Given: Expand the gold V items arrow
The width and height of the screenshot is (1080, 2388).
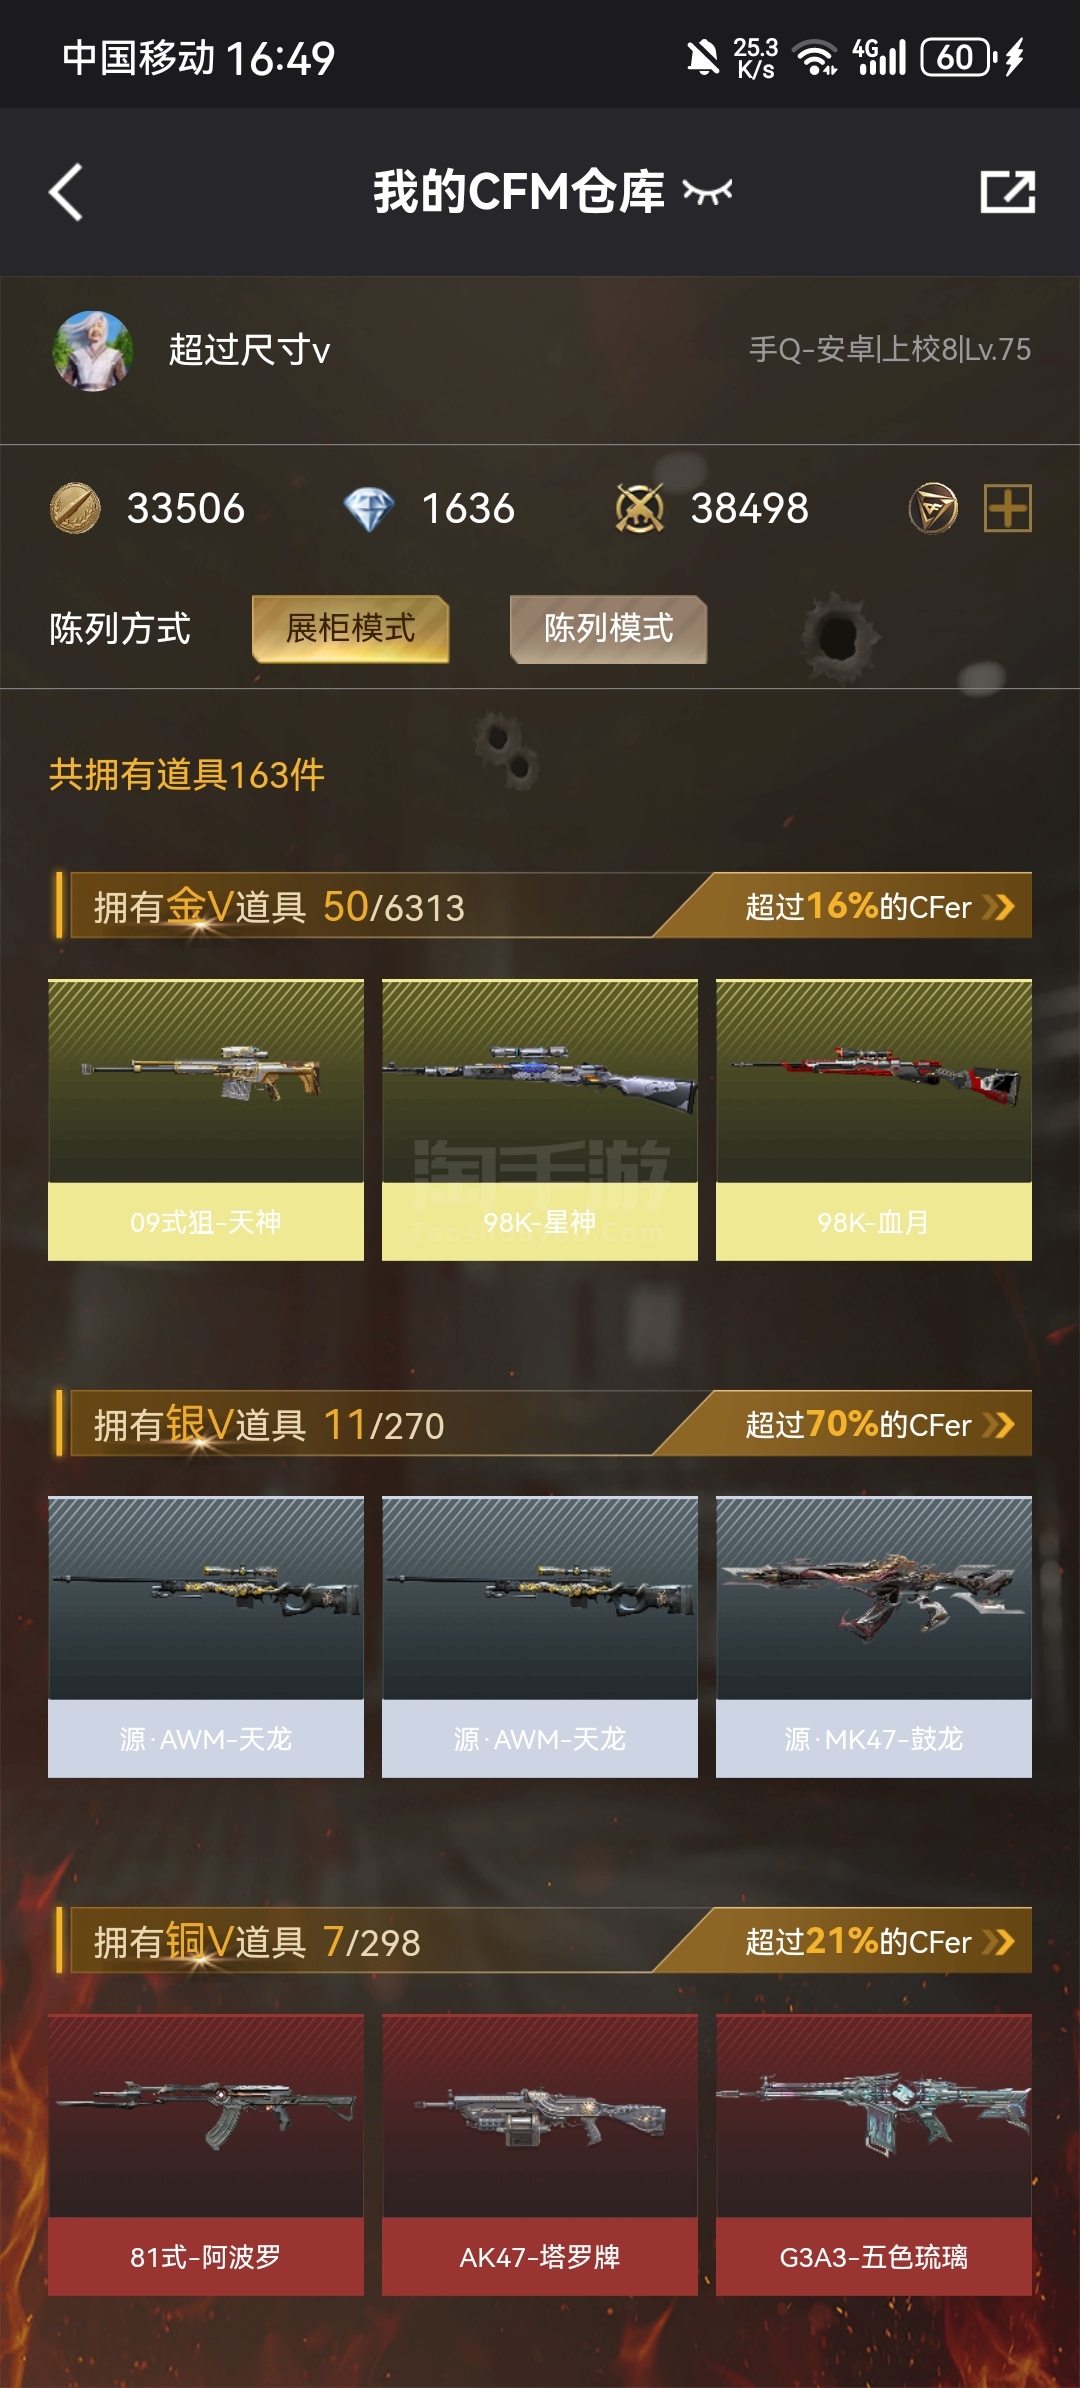Looking at the screenshot, I should 999,907.
